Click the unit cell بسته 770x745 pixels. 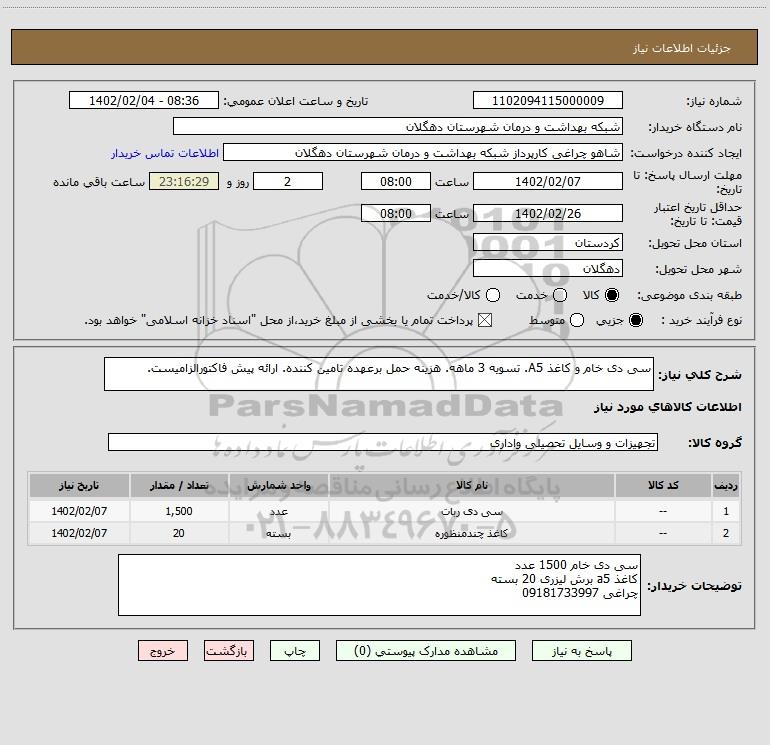click(278, 533)
